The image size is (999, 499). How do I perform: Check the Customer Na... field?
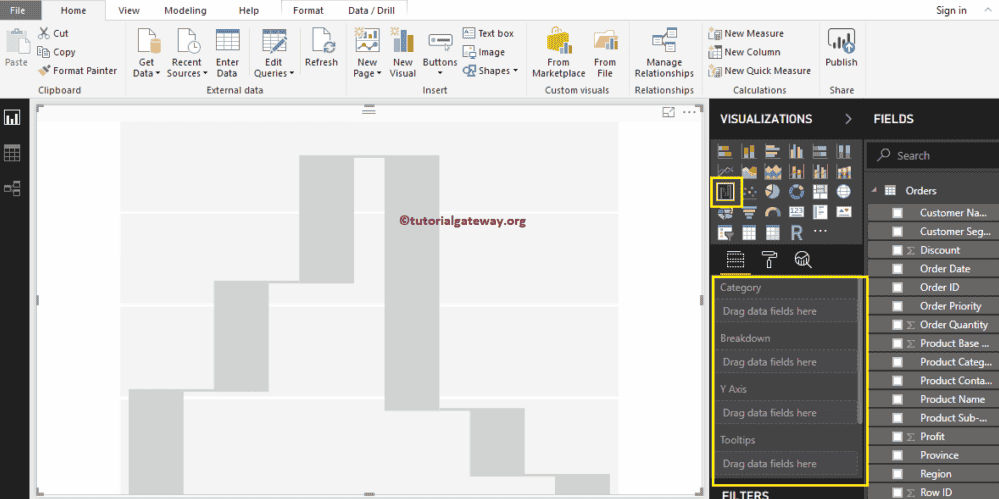click(897, 213)
